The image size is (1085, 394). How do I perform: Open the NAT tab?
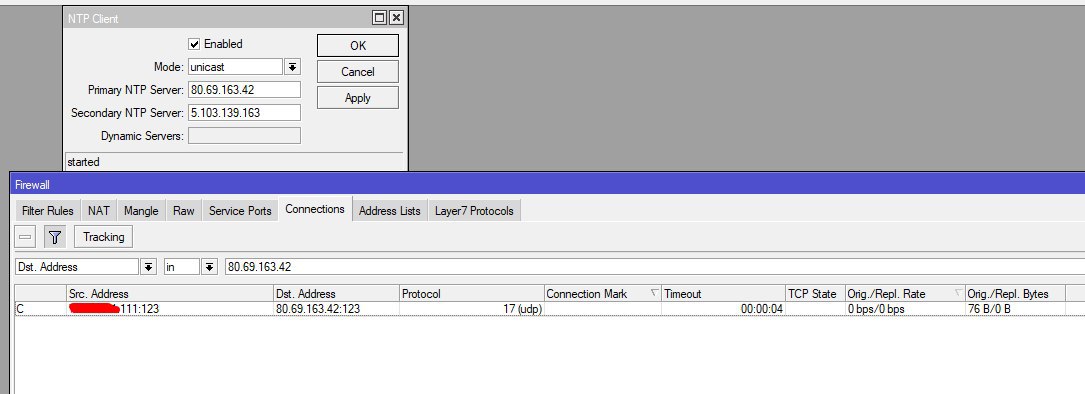(x=99, y=211)
